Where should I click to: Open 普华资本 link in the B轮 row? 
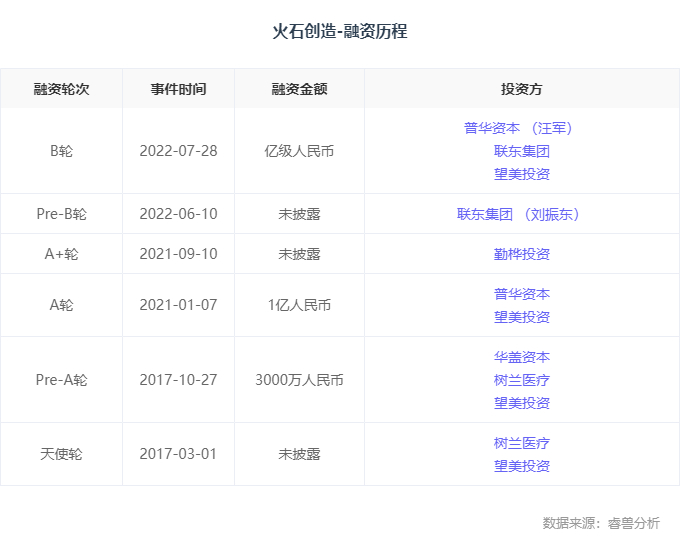493,128
